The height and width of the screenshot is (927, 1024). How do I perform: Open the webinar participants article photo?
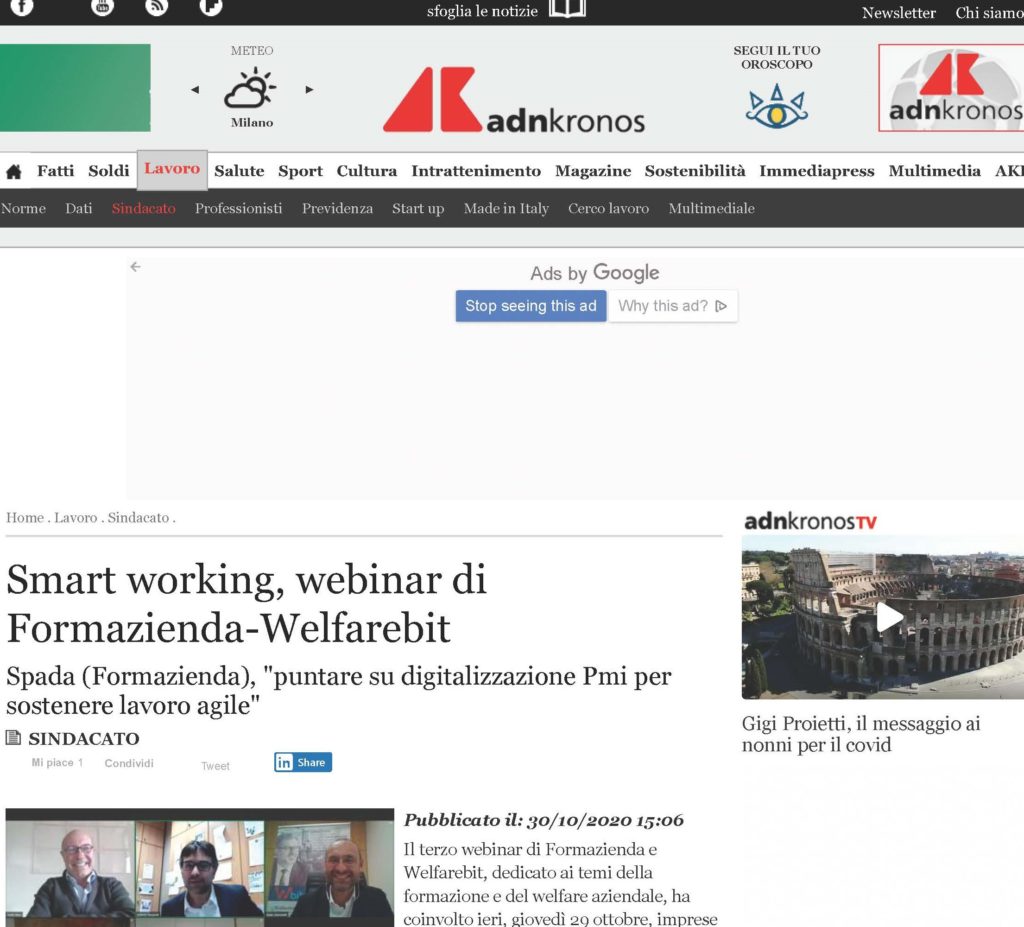pos(200,868)
